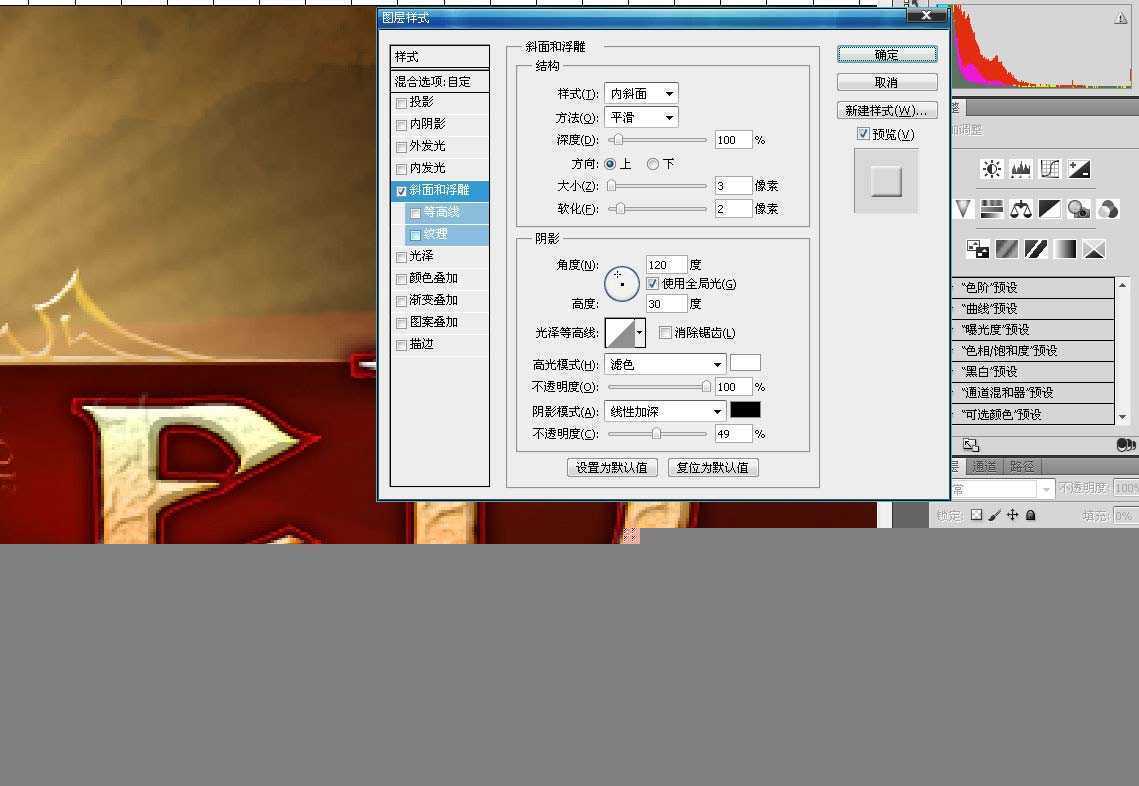Image resolution: width=1139 pixels, height=786 pixels.
Task: Enable the 投影 drop shadow checkbox
Action: tap(401, 103)
